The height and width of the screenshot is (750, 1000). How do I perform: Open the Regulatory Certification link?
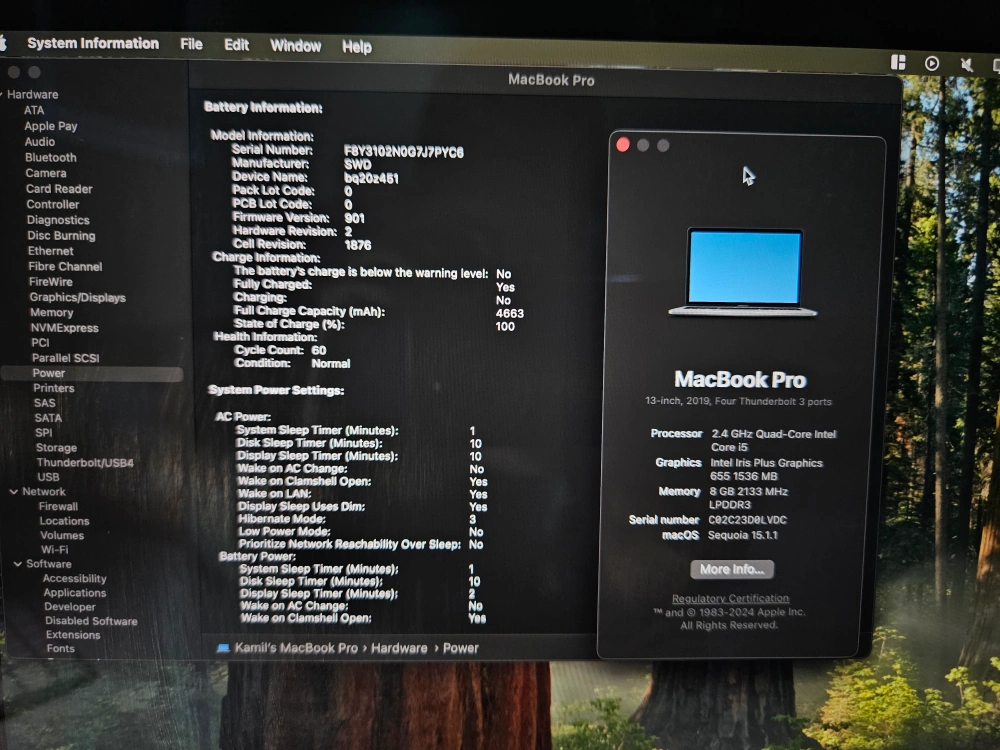click(x=730, y=599)
